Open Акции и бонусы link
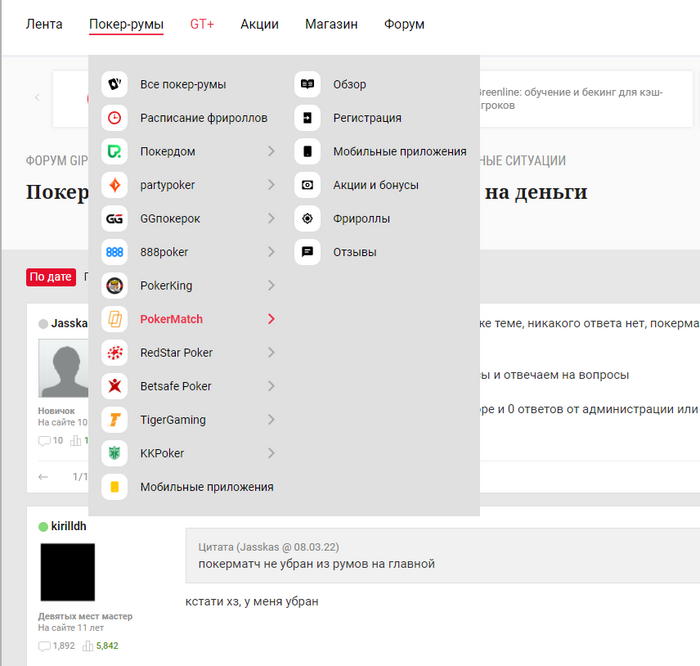 [x=376, y=185]
